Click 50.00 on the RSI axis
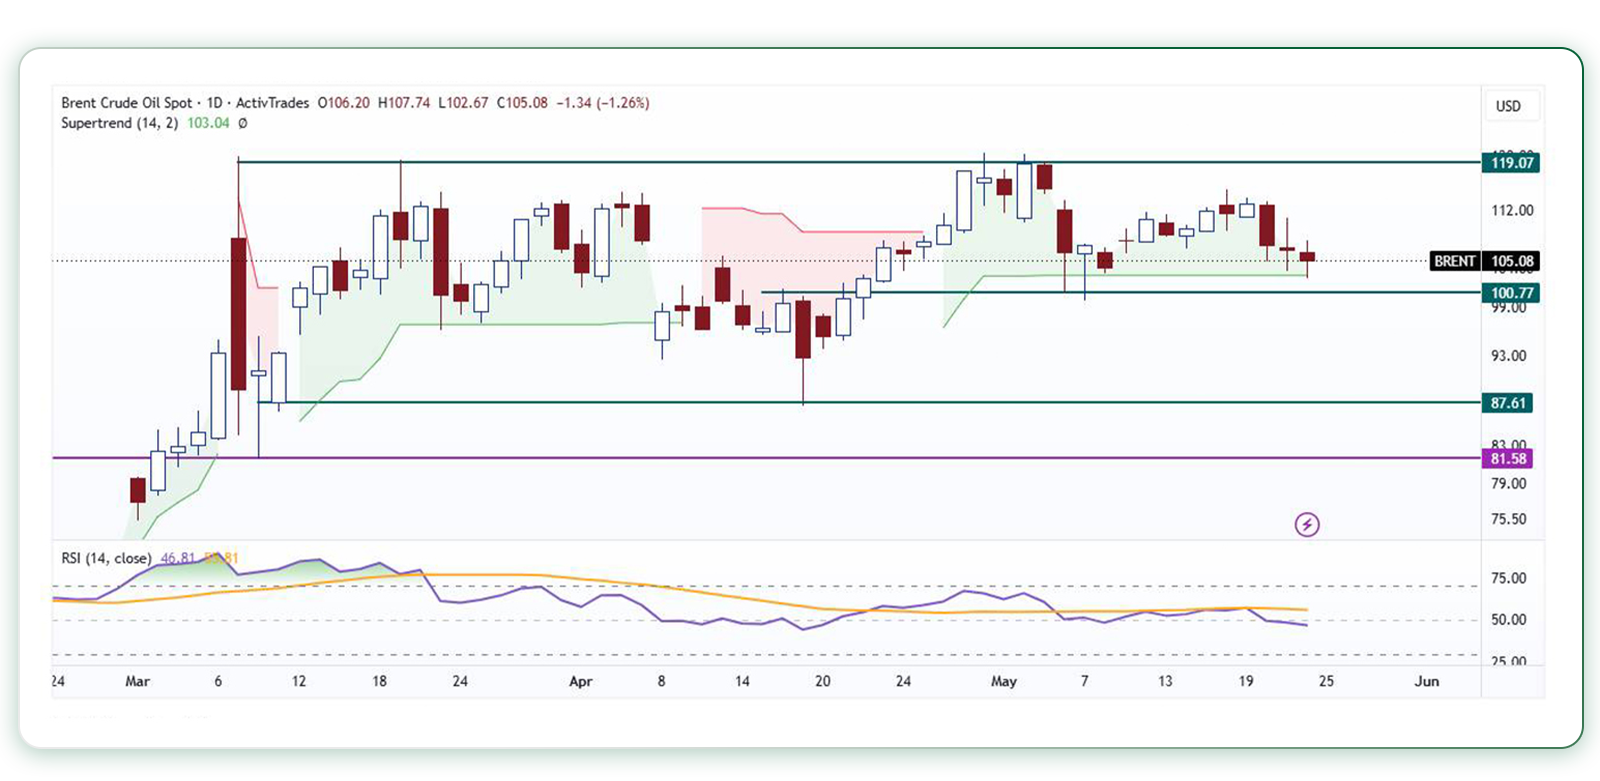Viewport: 1600px width, 781px height. (x=1509, y=620)
